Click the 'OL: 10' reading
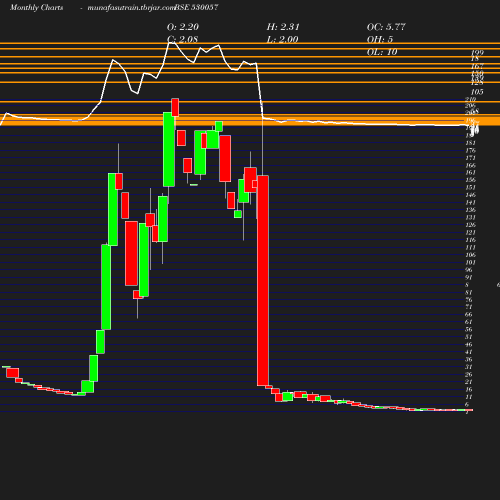The image size is (500, 500). (x=382, y=52)
